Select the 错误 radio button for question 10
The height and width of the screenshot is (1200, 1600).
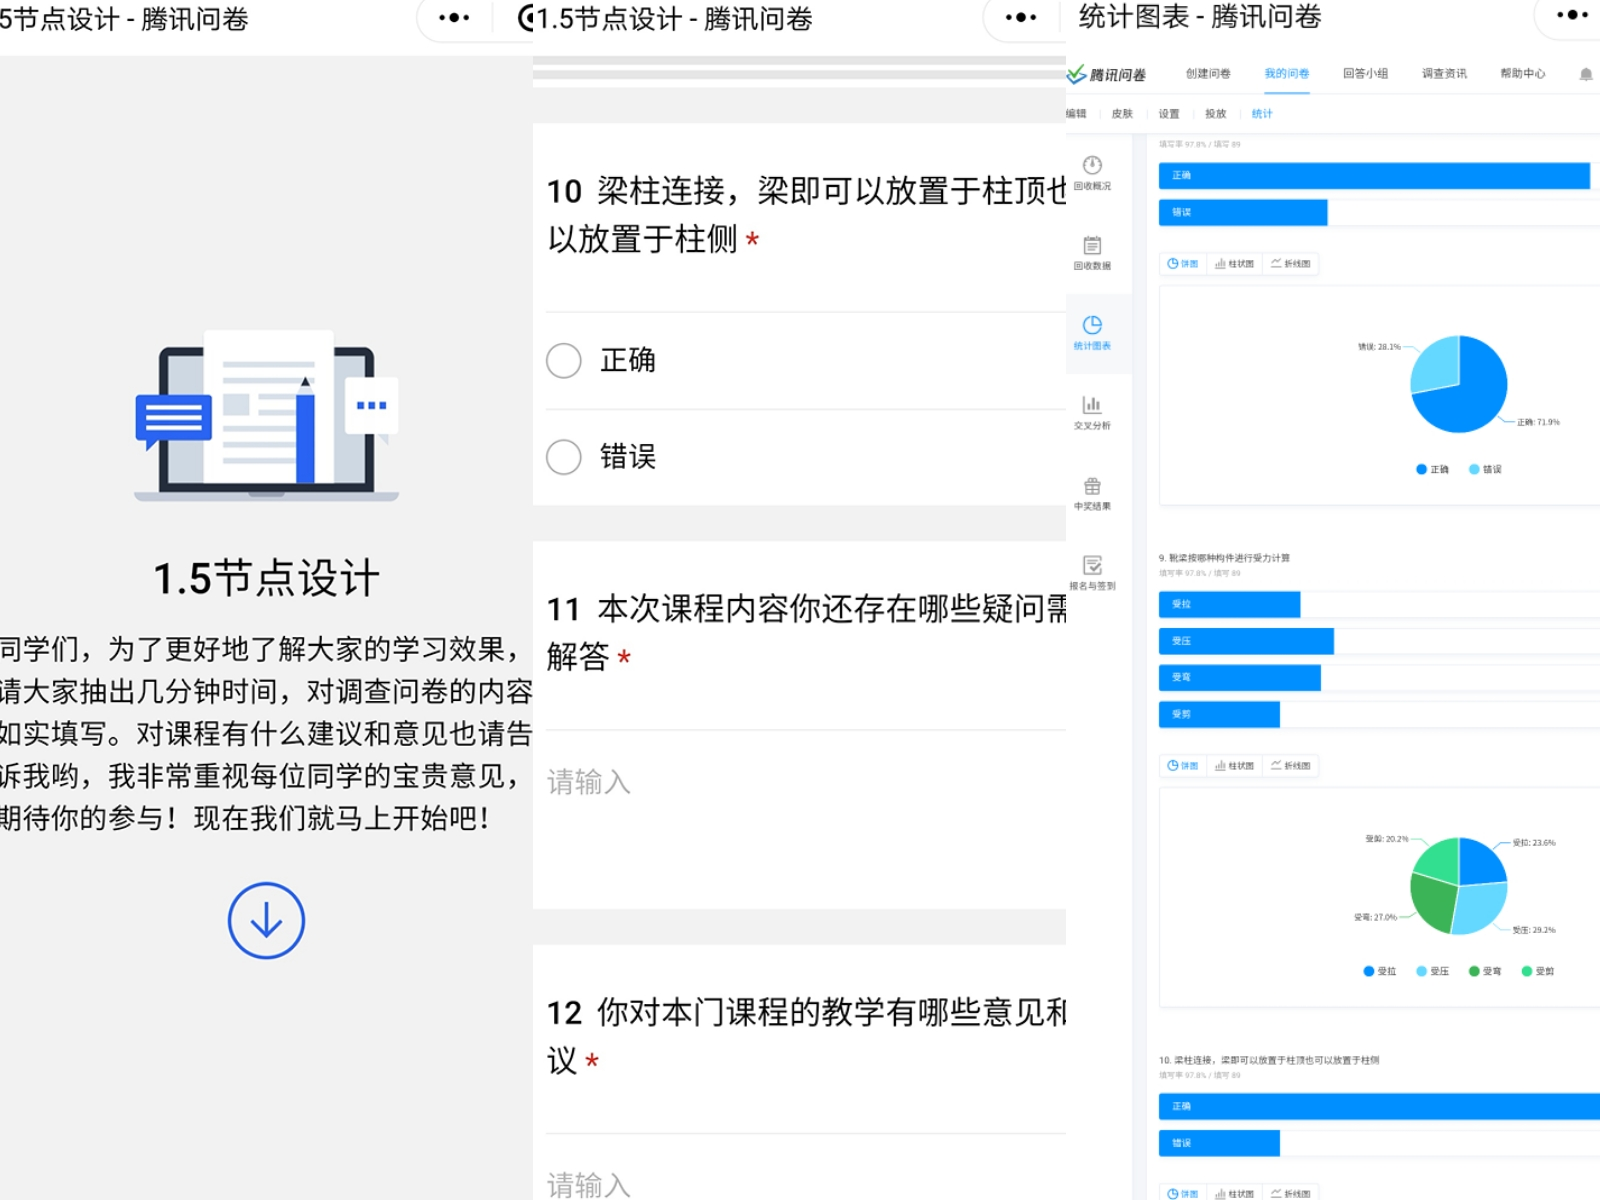click(564, 457)
